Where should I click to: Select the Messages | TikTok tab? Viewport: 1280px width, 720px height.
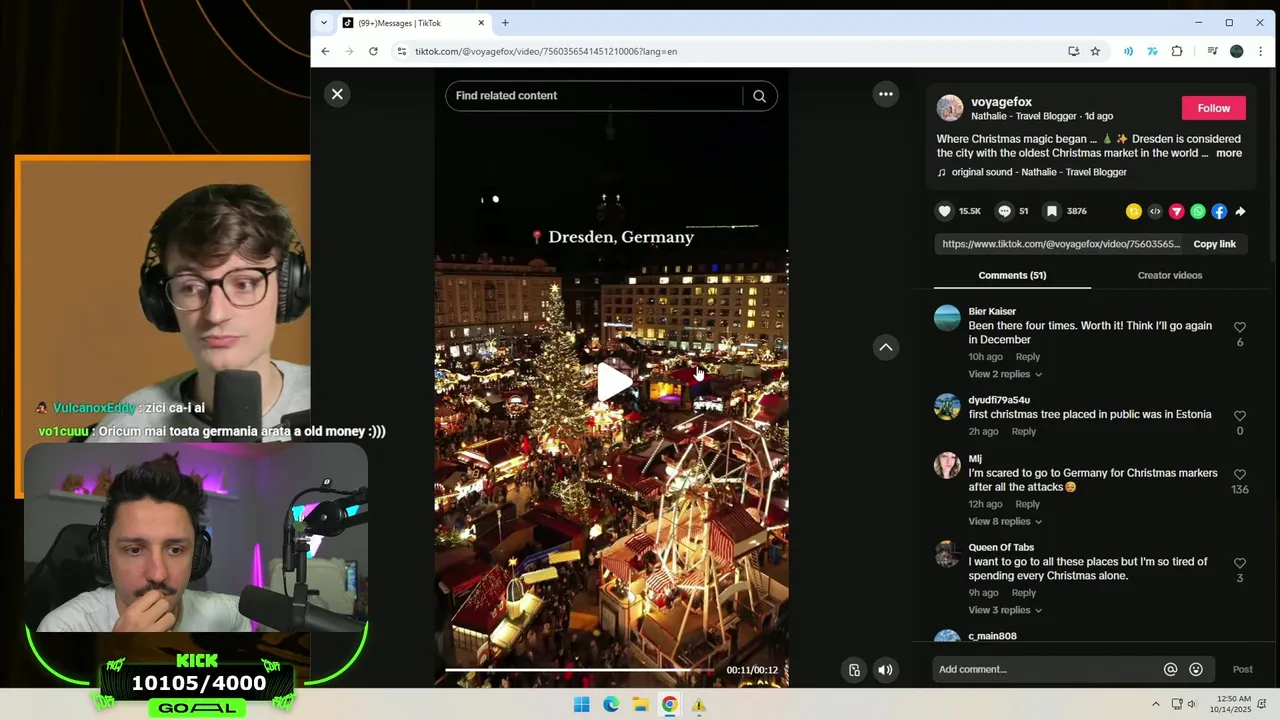coord(414,23)
